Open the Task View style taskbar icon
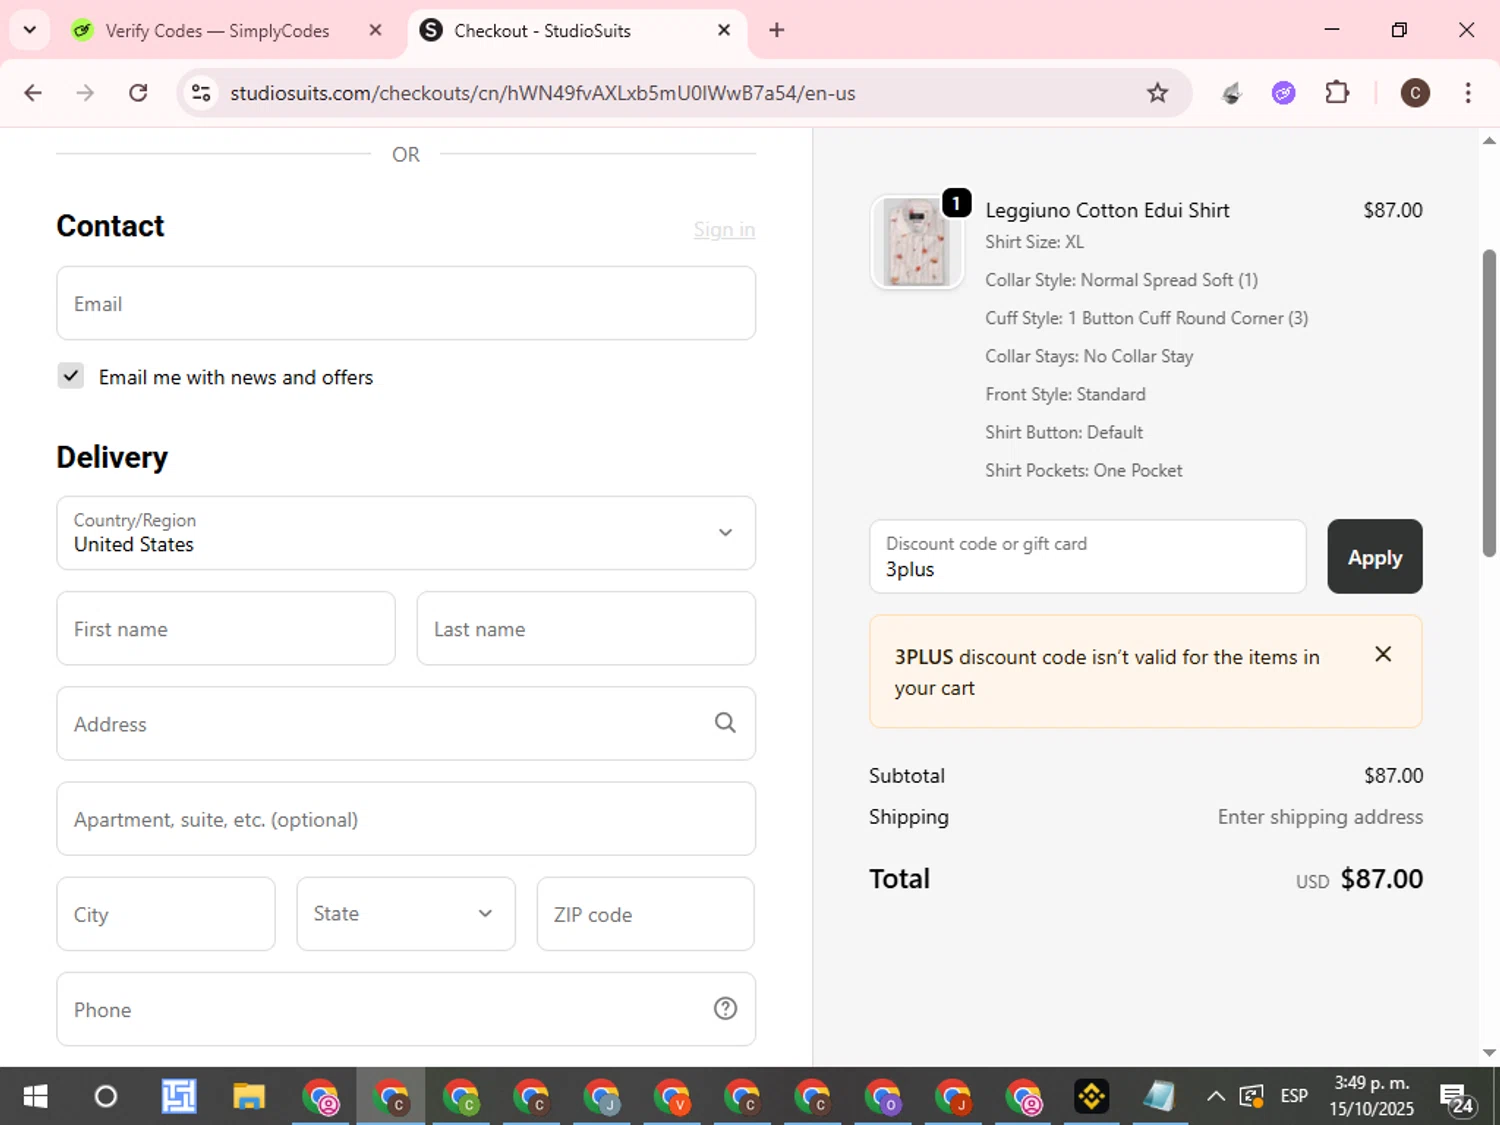Image resolution: width=1500 pixels, height=1125 pixels. tap(178, 1097)
